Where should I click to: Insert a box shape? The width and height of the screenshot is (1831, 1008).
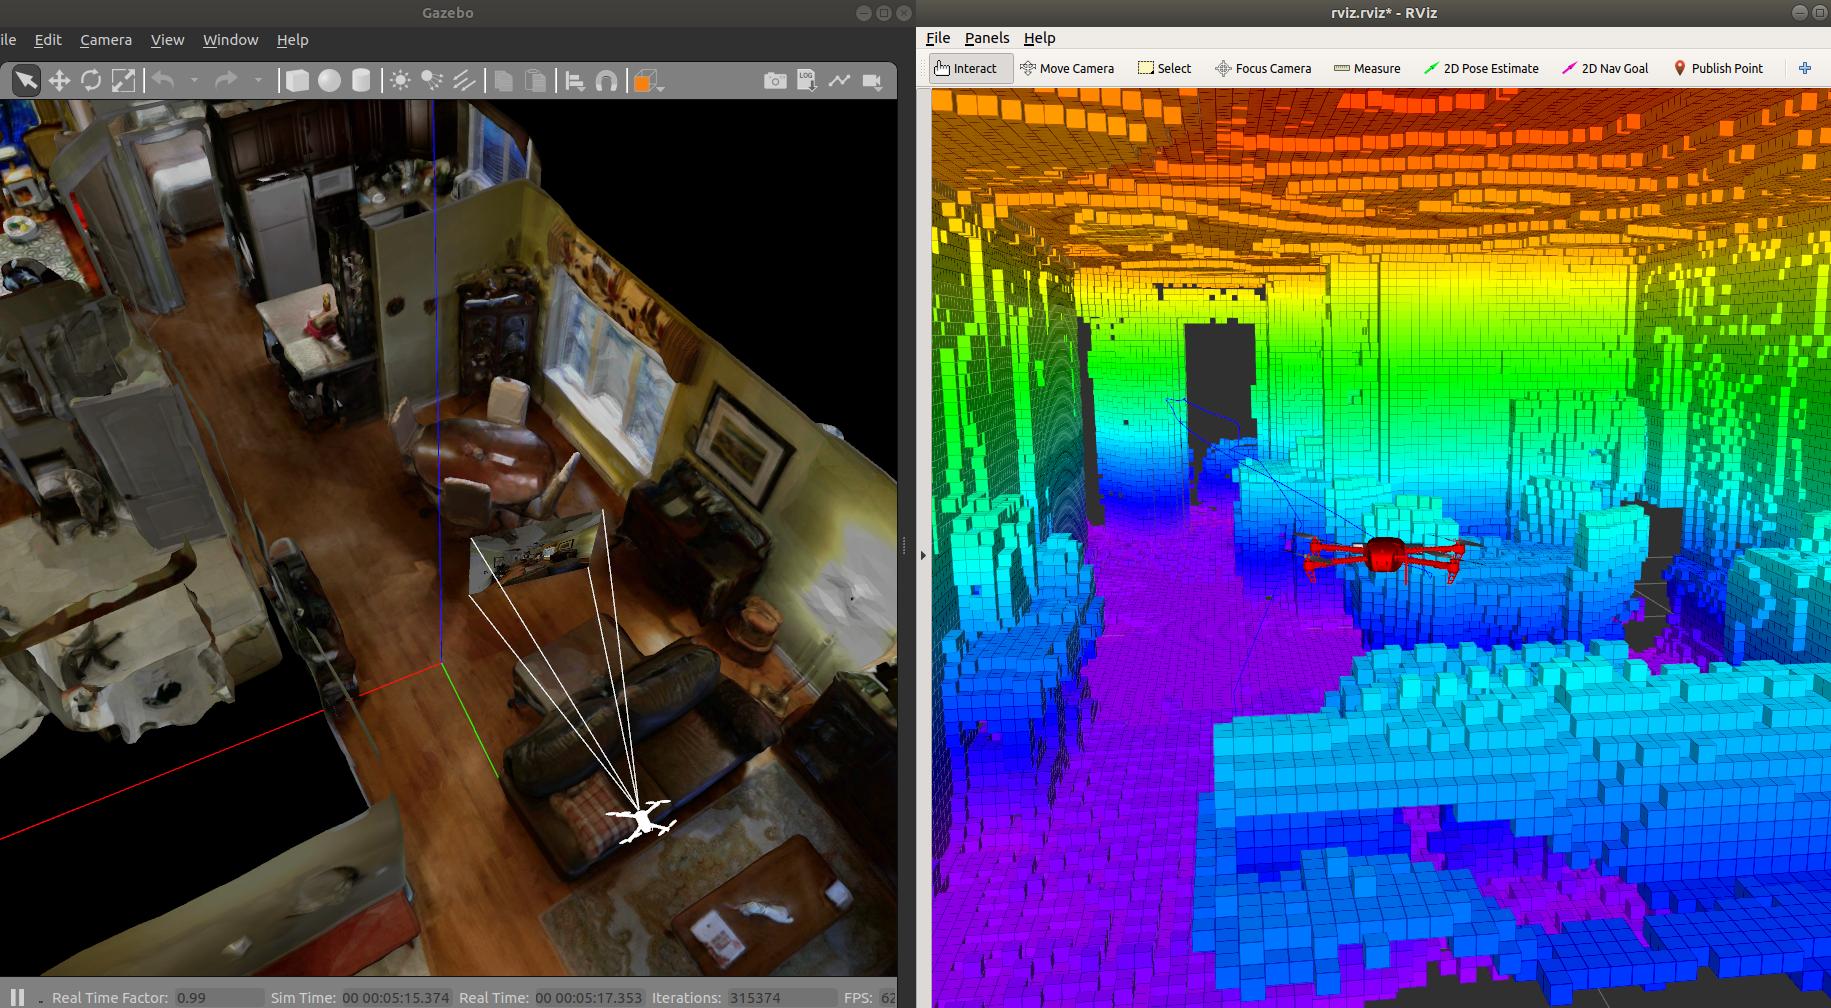(x=297, y=81)
